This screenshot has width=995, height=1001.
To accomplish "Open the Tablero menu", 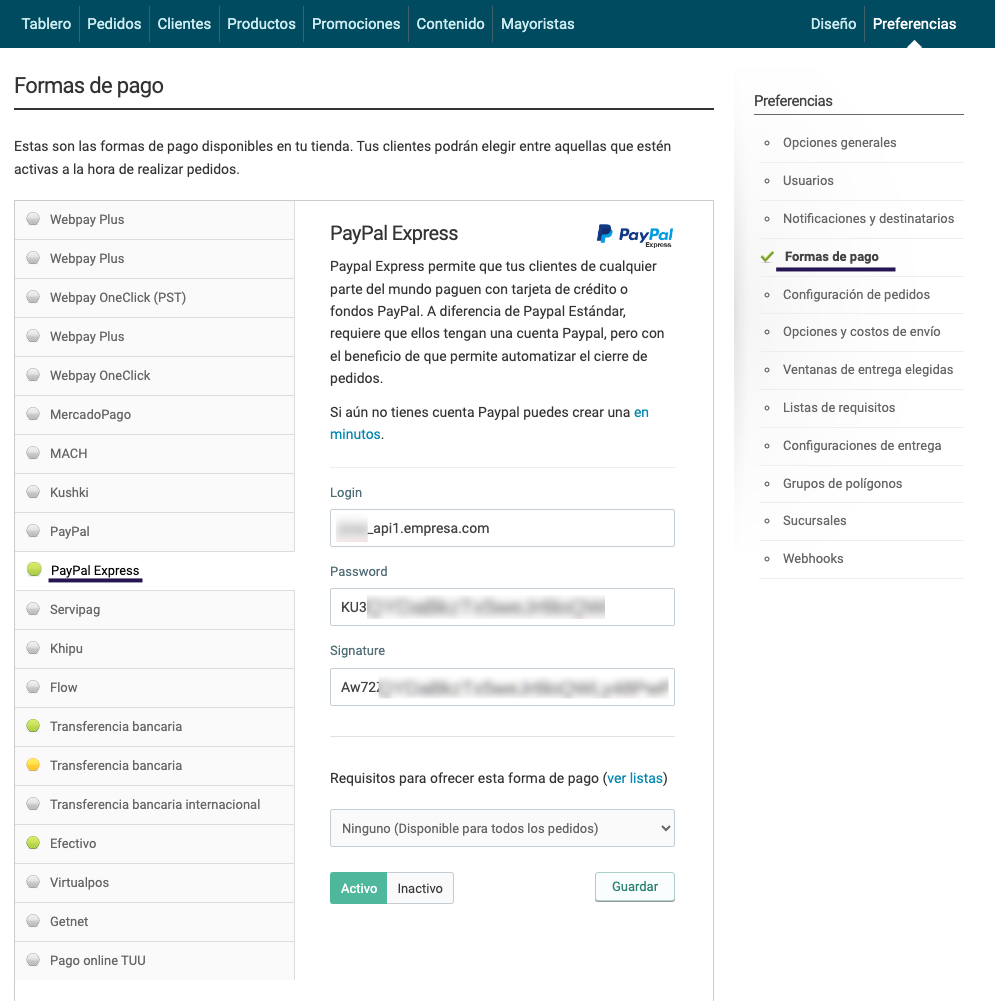I will (46, 24).
